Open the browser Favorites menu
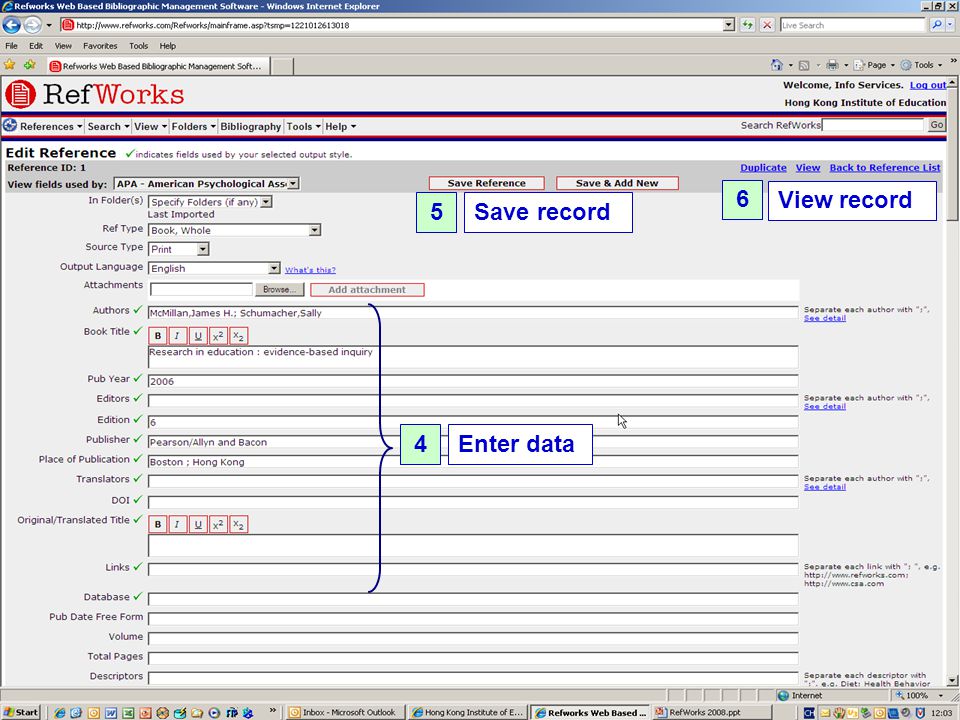 100,46
